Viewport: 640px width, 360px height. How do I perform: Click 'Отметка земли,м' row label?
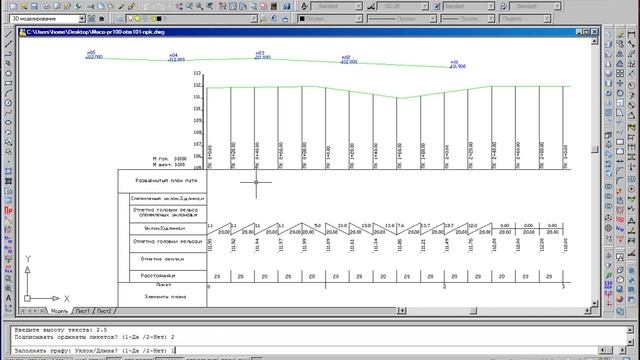point(162,259)
